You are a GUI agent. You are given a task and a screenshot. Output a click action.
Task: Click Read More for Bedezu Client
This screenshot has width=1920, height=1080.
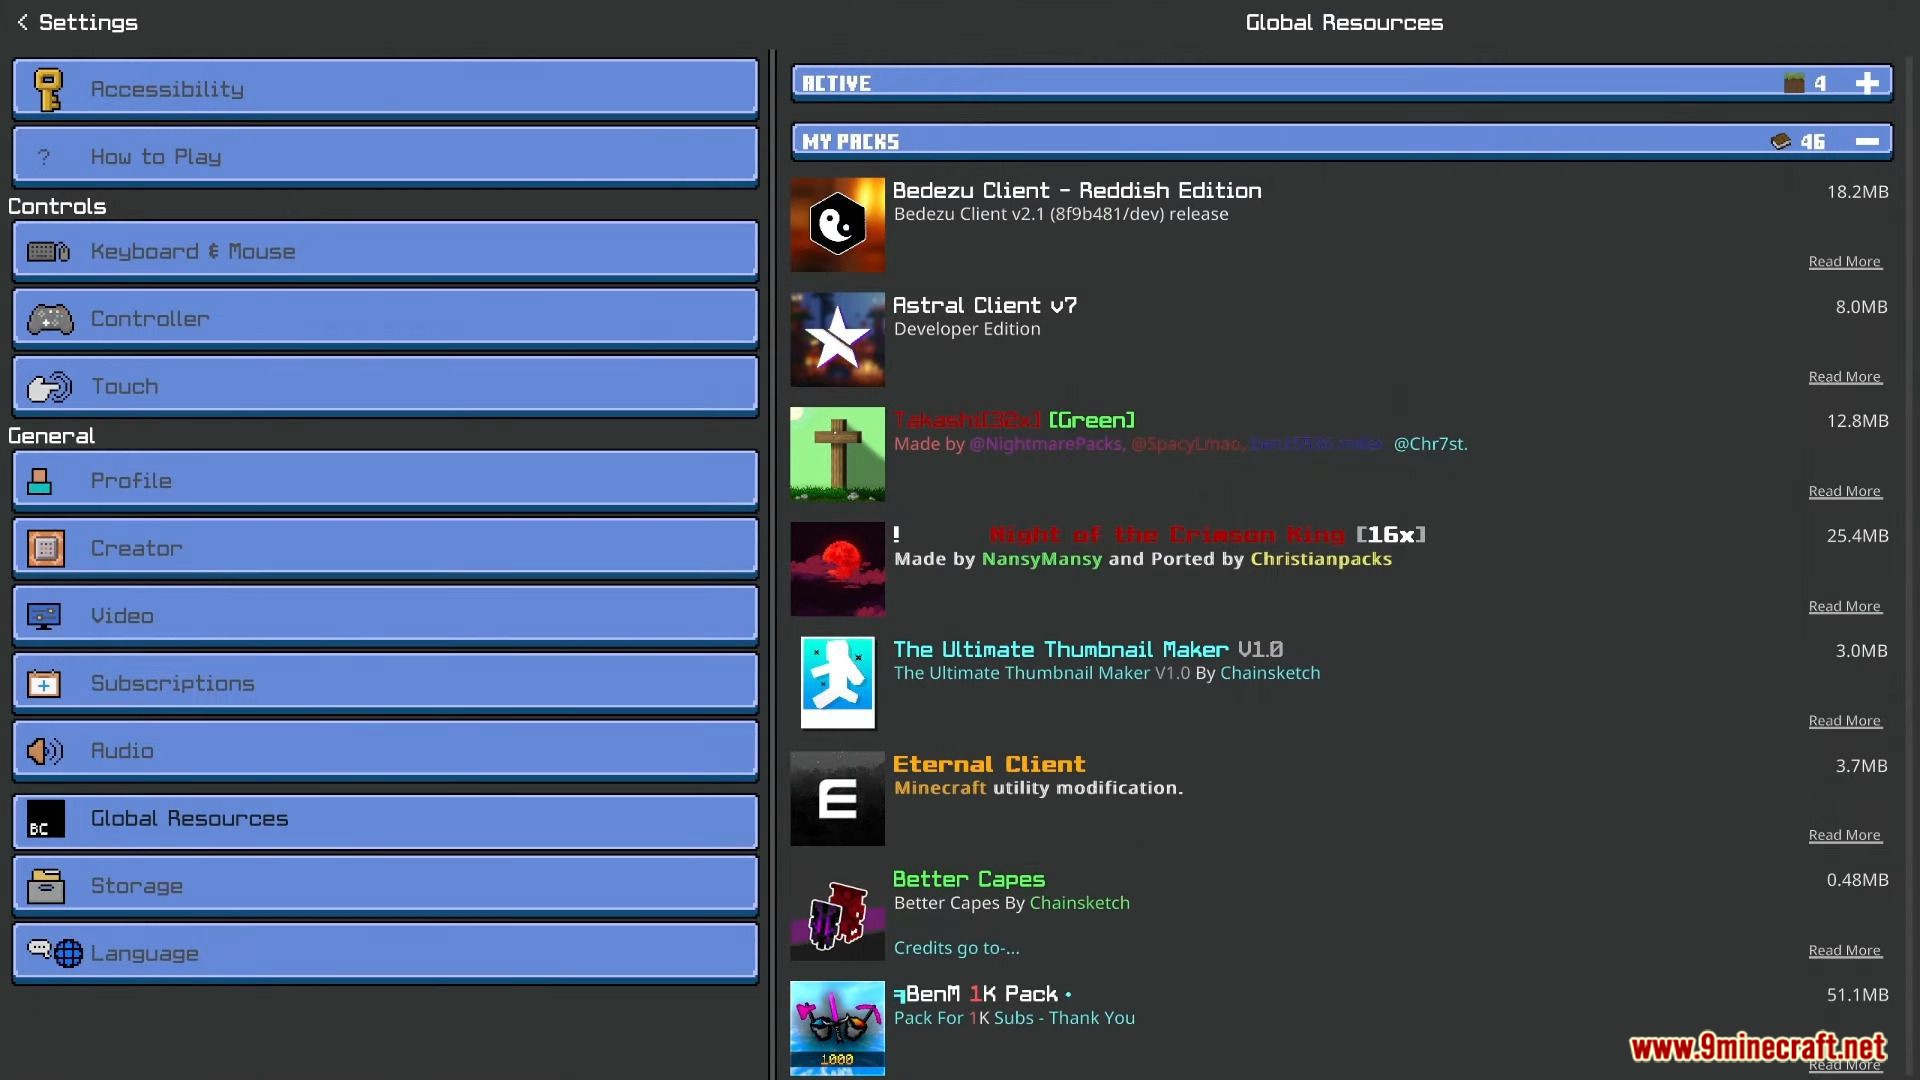click(1844, 262)
